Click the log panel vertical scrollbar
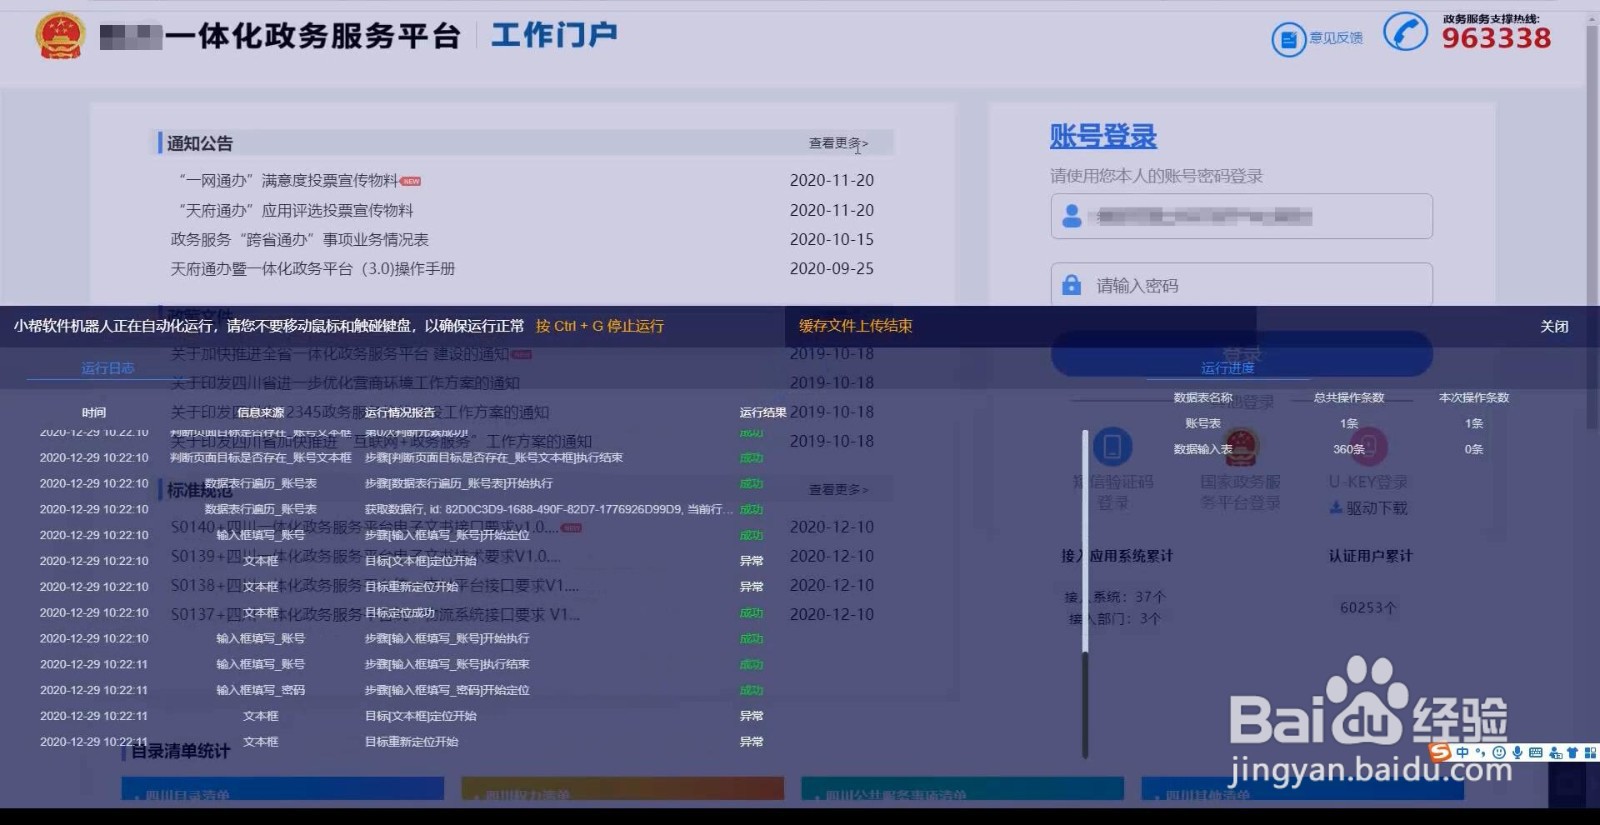 [x=1085, y=594]
